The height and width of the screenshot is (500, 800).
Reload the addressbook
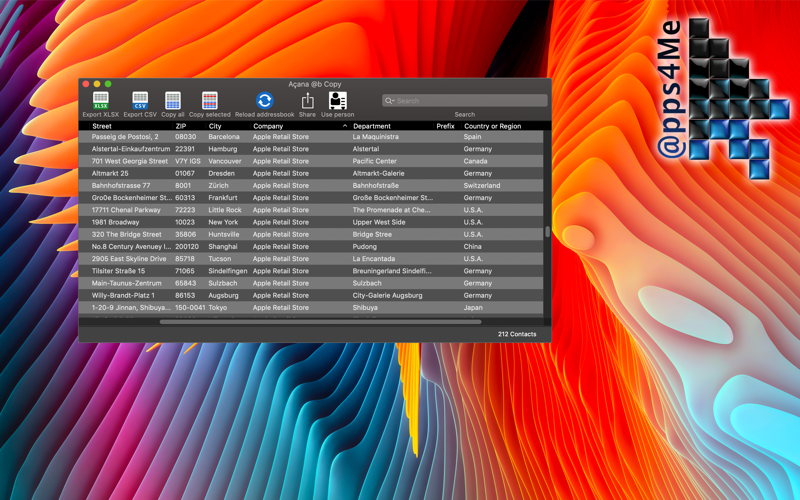(x=264, y=100)
